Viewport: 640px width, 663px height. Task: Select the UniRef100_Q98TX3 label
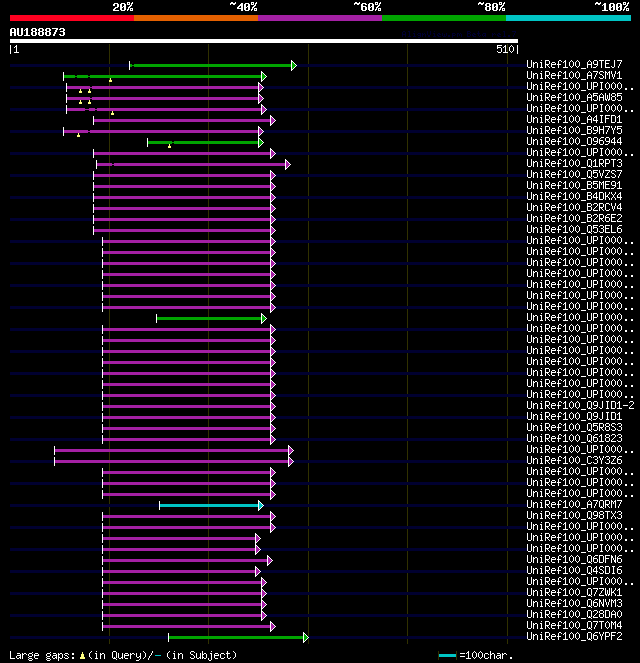pyautogui.click(x=574, y=515)
